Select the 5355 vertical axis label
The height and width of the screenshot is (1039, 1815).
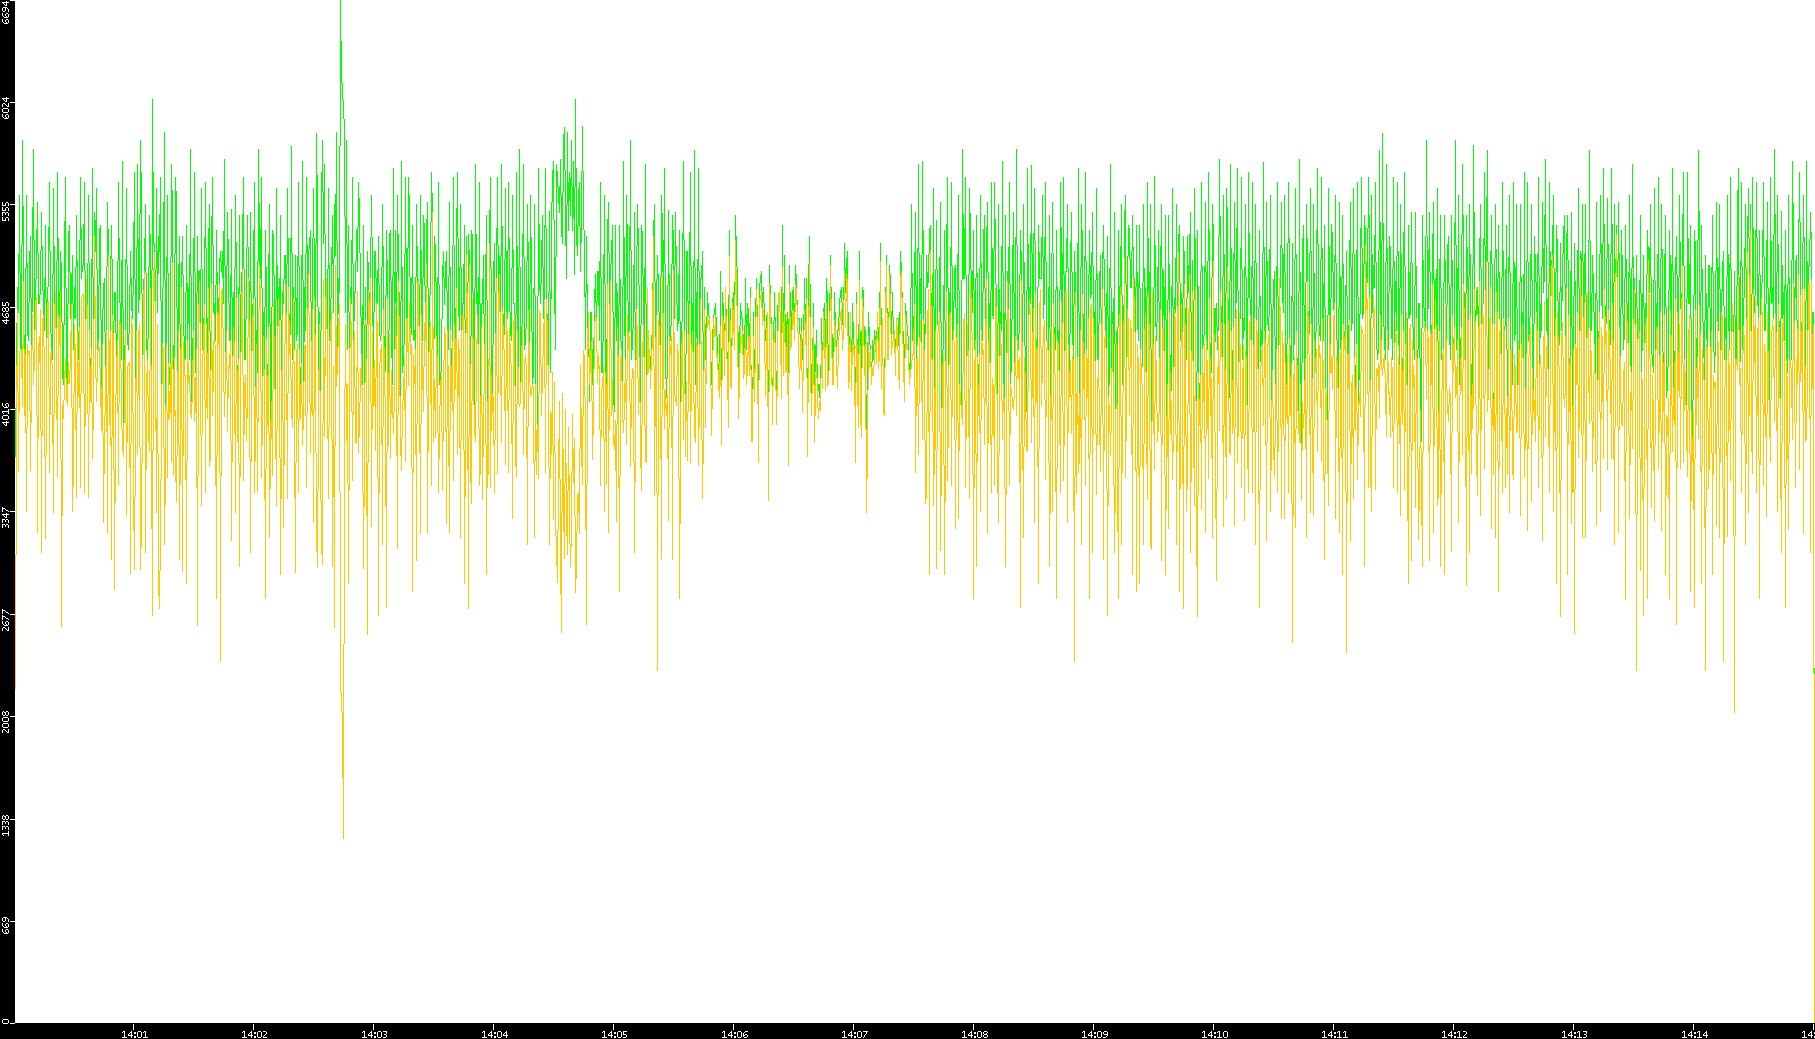pos(7,211)
